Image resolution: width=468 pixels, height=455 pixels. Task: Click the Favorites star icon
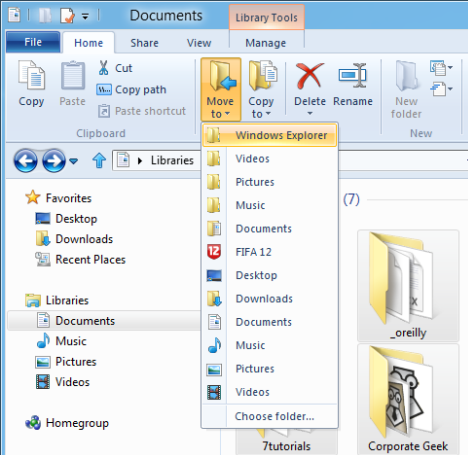33,197
